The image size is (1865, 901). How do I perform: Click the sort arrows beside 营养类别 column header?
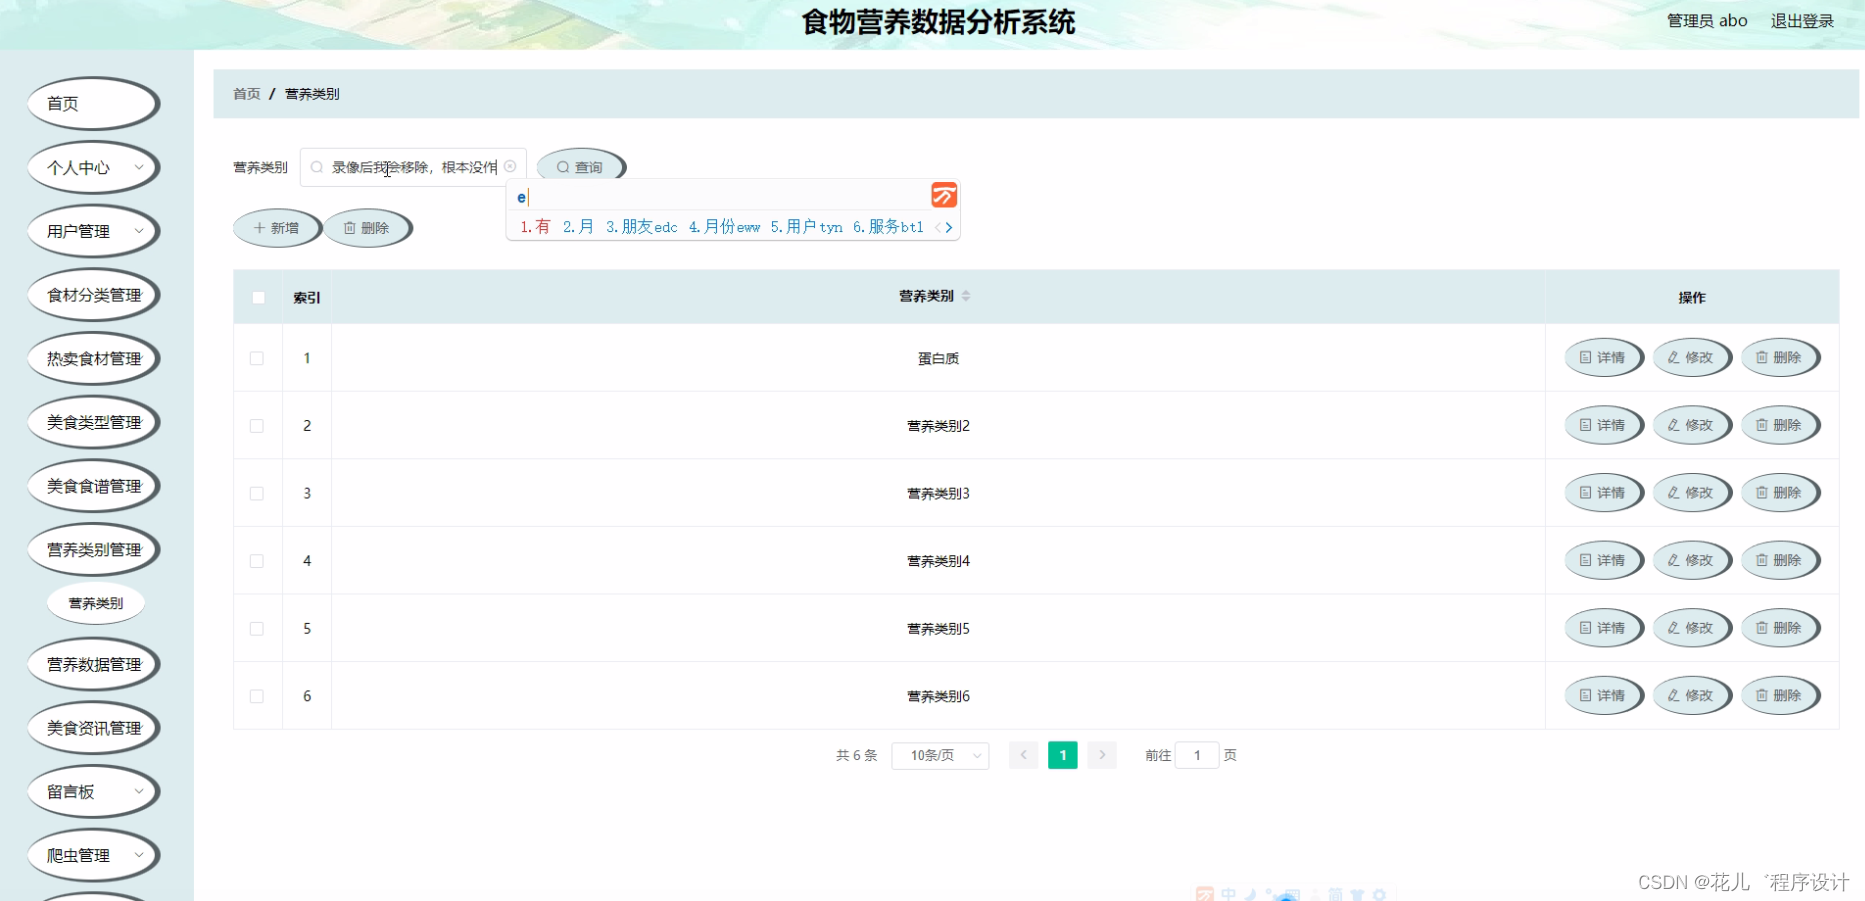(x=966, y=295)
